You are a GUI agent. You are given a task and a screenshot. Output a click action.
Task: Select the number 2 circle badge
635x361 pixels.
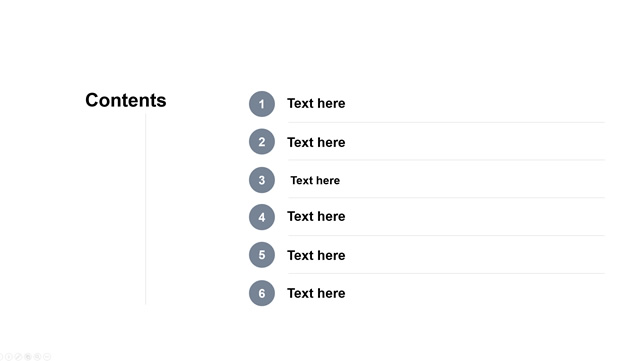coord(262,142)
